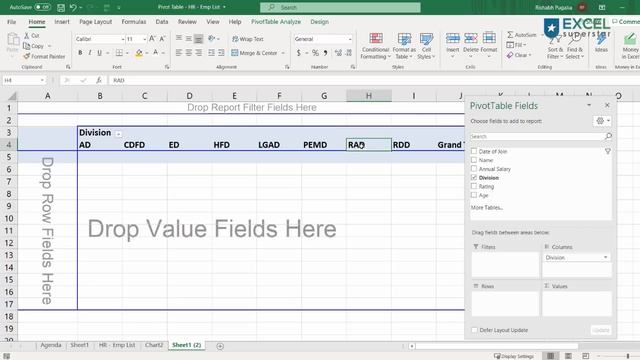This screenshot has height=360, width=640.
Task: Click the Save icon in title bar
Action: click(x=61, y=7)
